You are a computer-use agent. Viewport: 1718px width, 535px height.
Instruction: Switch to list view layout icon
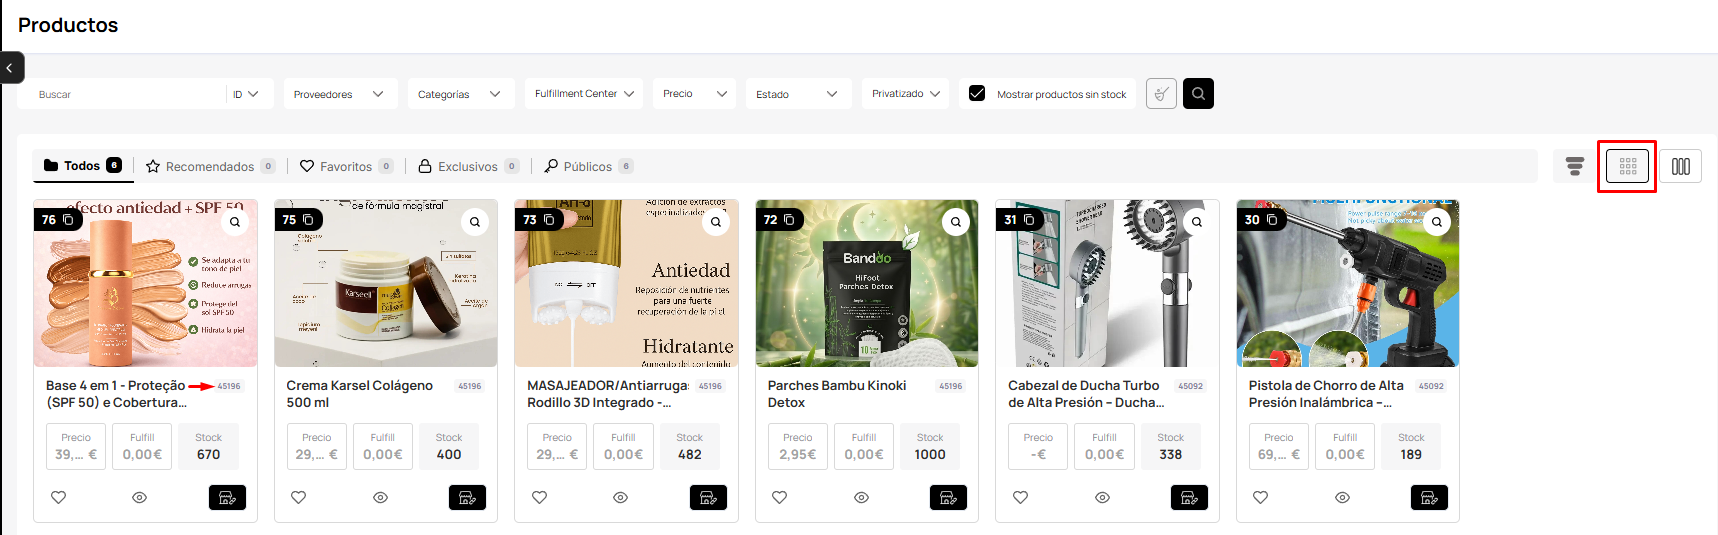[1575, 166]
